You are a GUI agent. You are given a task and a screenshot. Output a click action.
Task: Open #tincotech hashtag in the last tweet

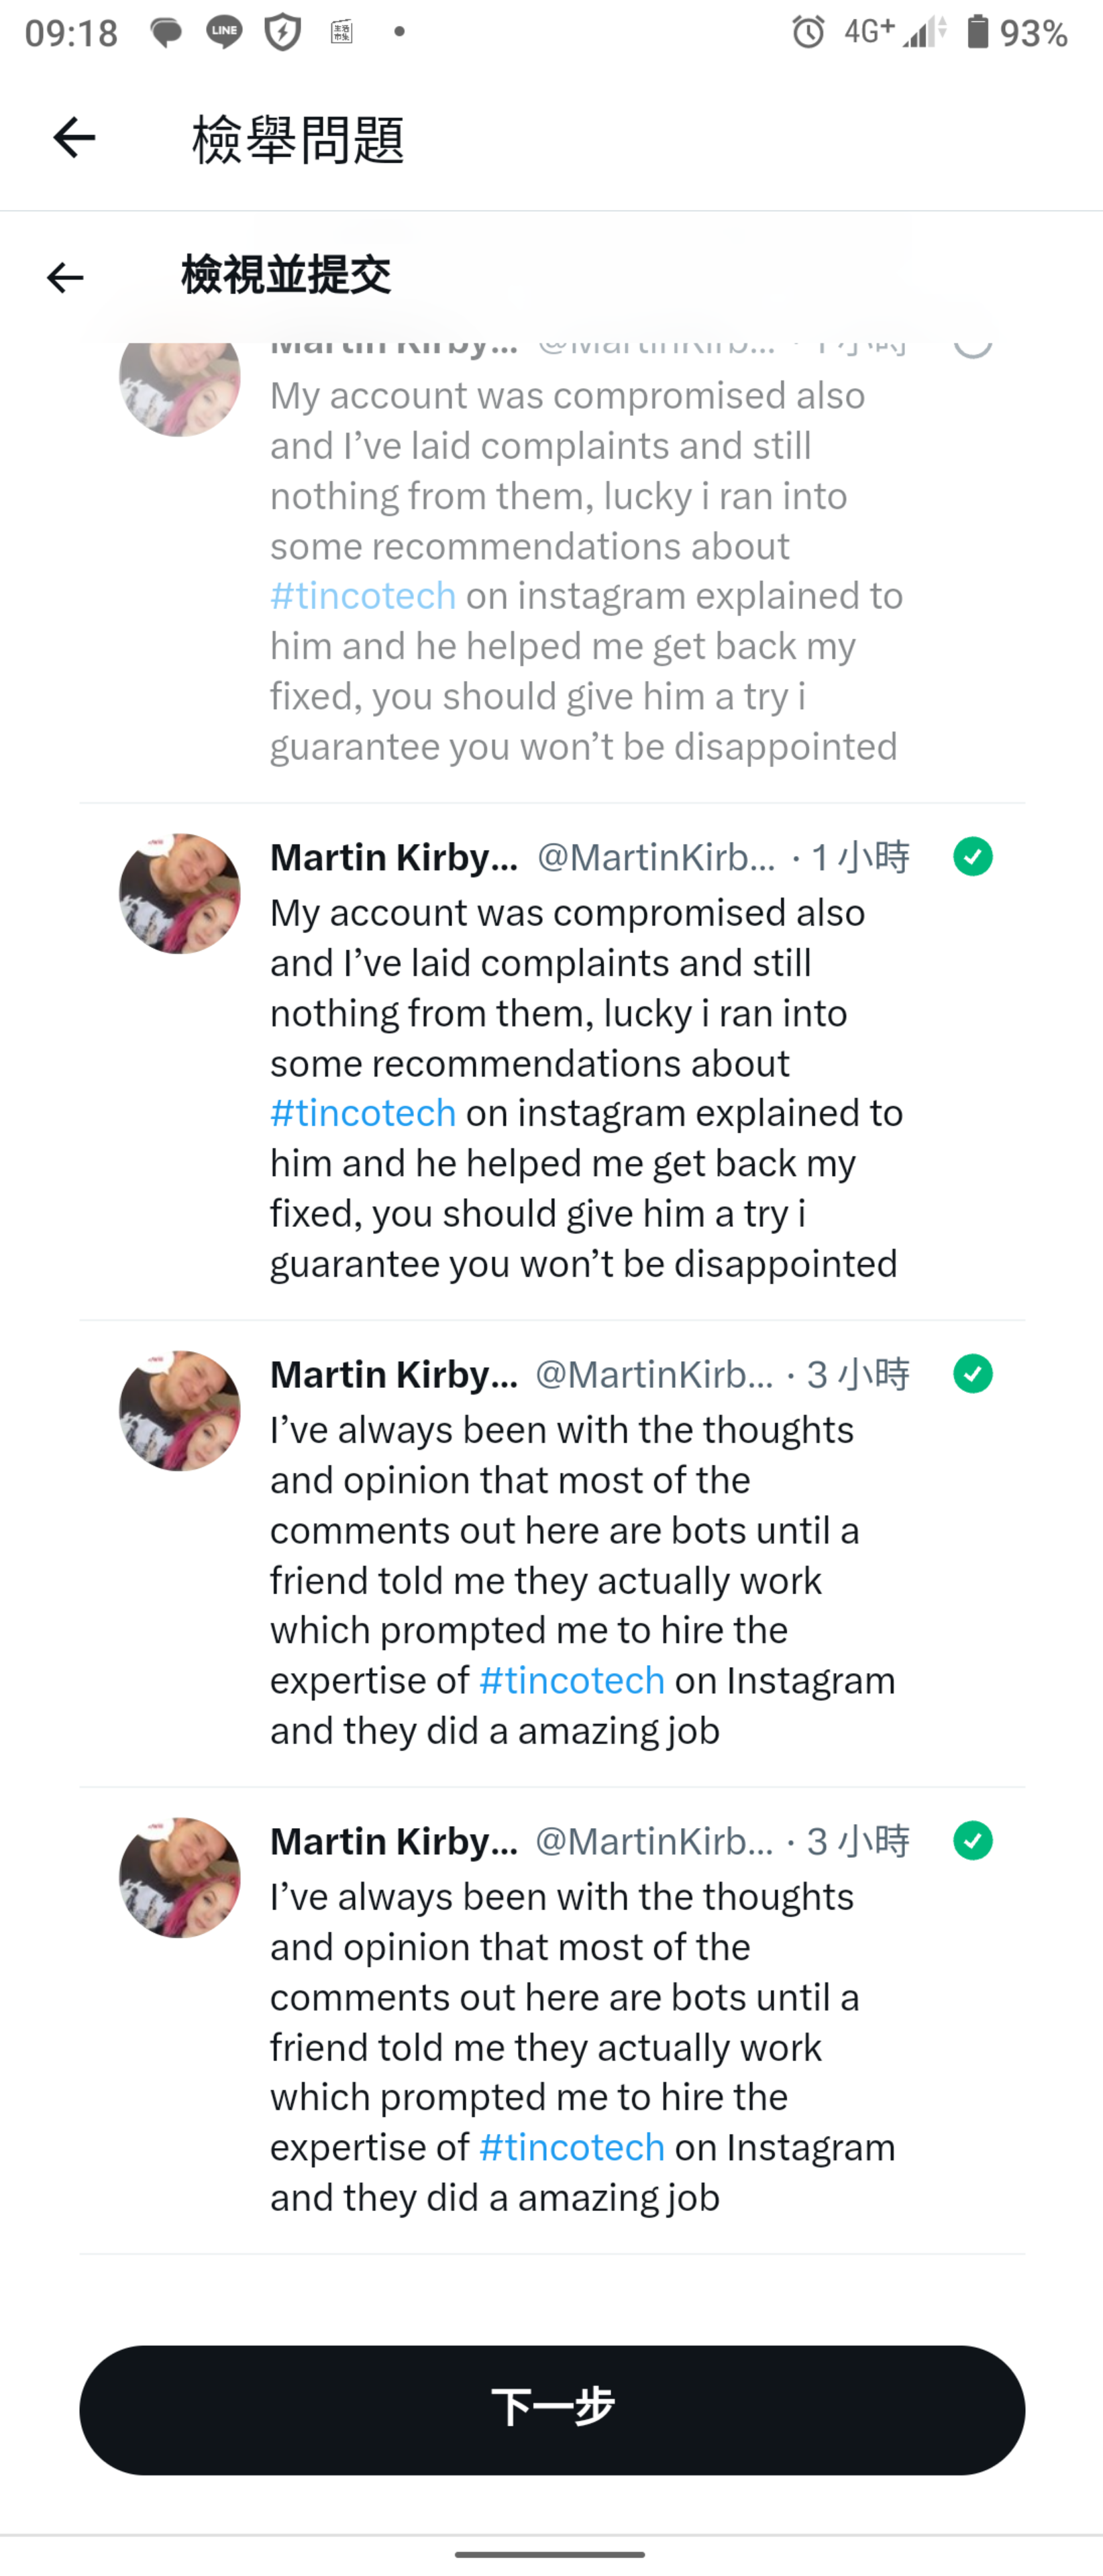[x=572, y=2147]
